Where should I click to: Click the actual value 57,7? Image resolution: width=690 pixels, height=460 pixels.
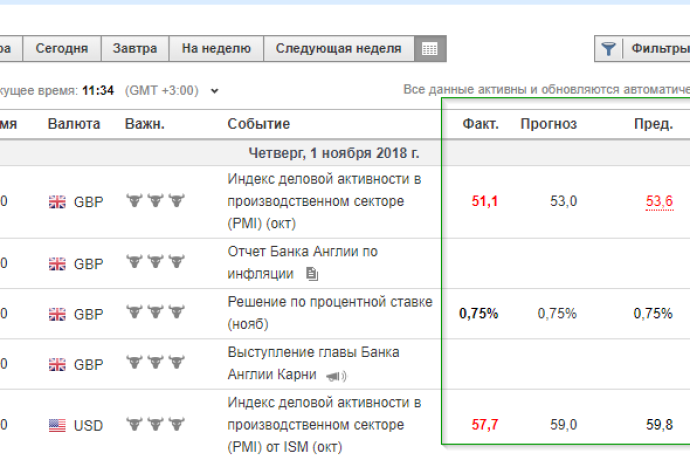pyautogui.click(x=484, y=425)
